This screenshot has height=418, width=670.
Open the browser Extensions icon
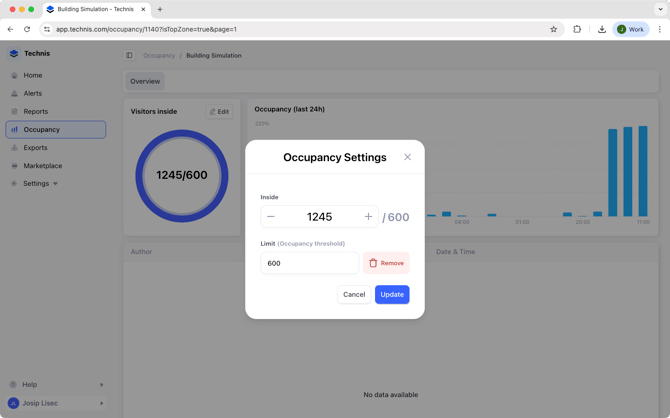click(577, 29)
